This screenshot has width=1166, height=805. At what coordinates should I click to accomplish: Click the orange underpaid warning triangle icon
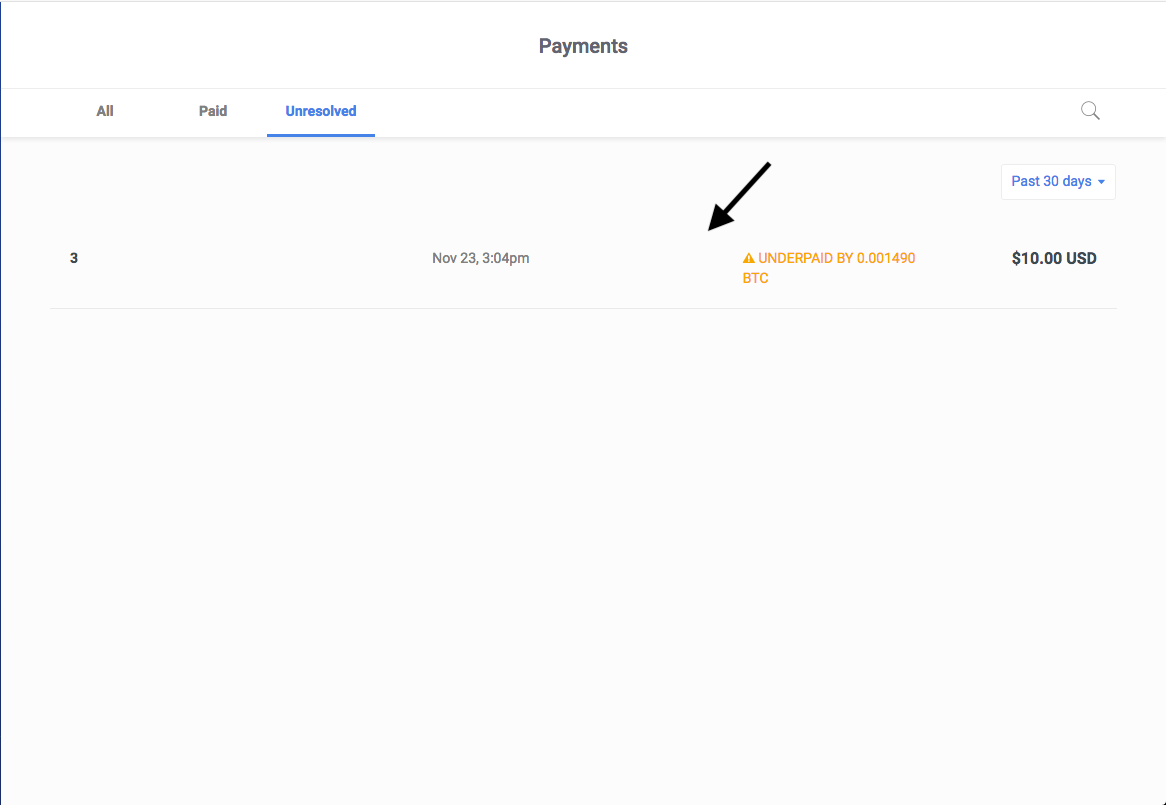pos(749,259)
